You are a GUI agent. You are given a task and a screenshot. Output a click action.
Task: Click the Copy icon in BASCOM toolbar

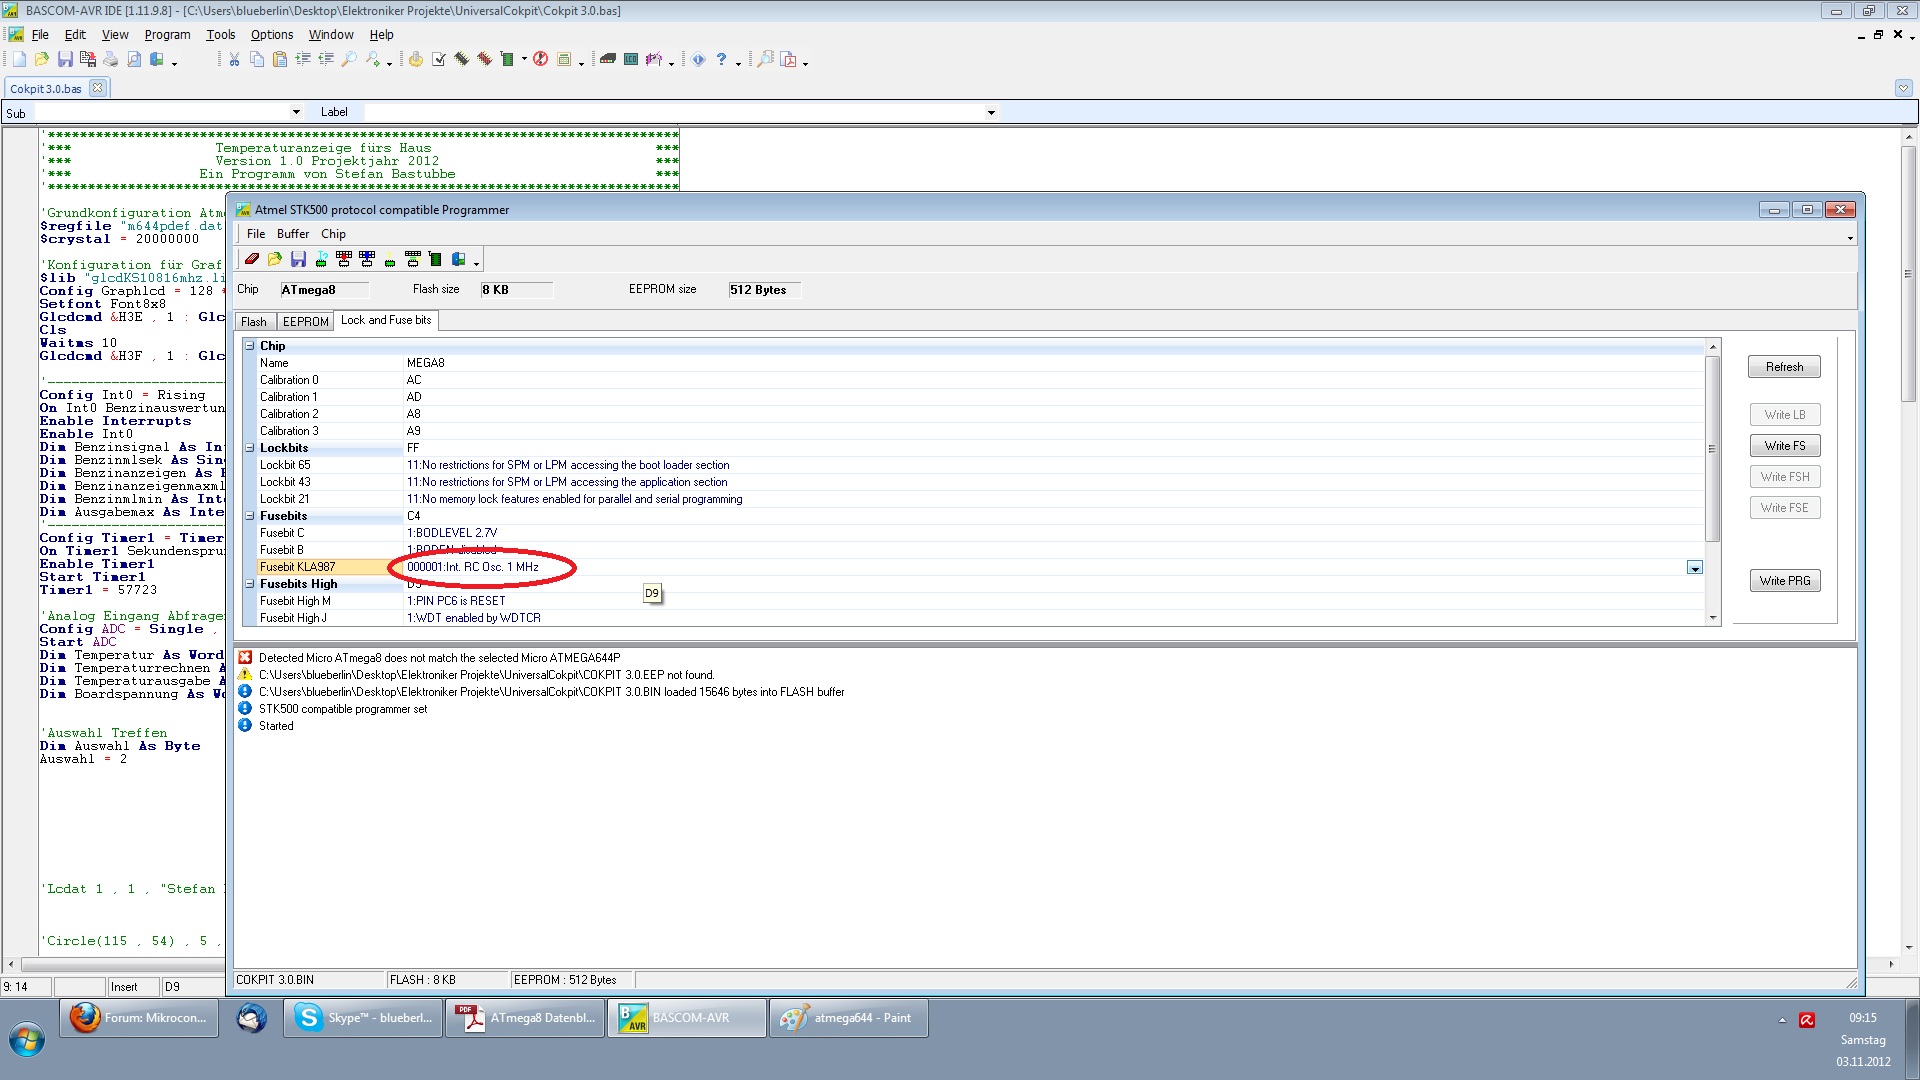point(257,60)
